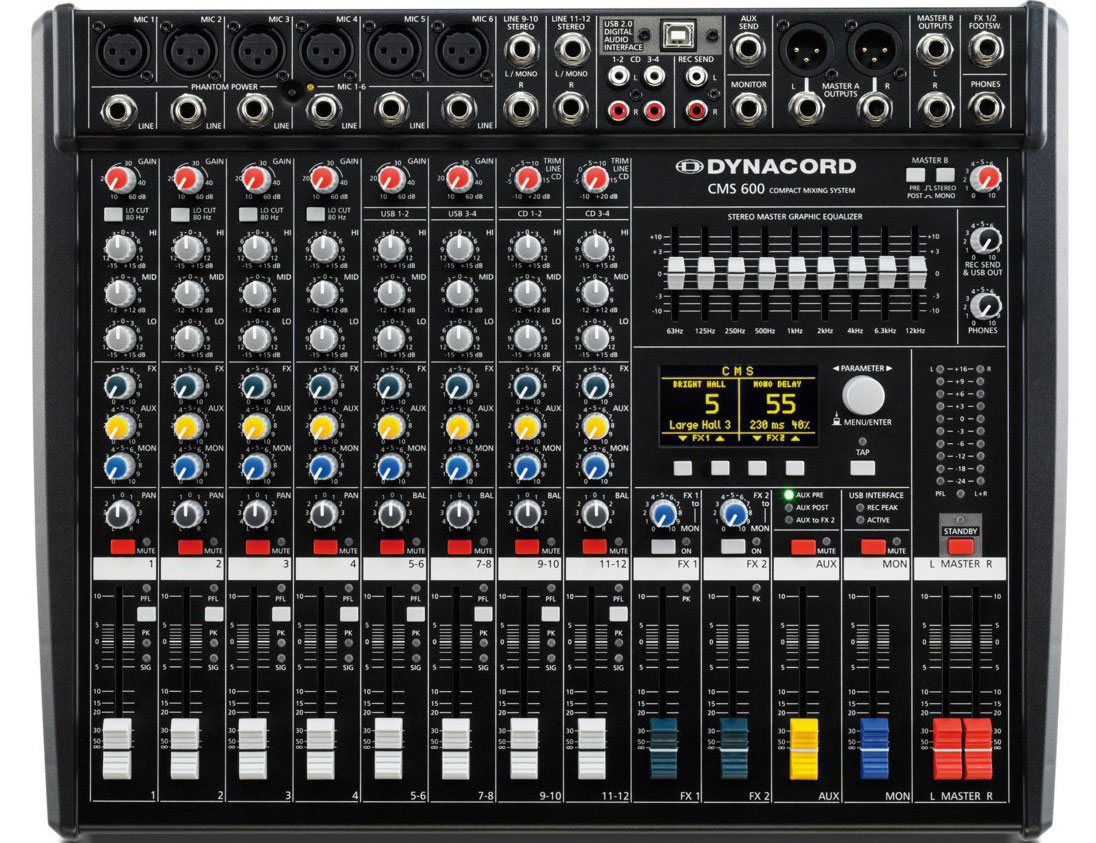This screenshot has height=843, width=1096.
Task: Click the channel 5-6 FX send knob
Action: pyautogui.click(x=391, y=386)
